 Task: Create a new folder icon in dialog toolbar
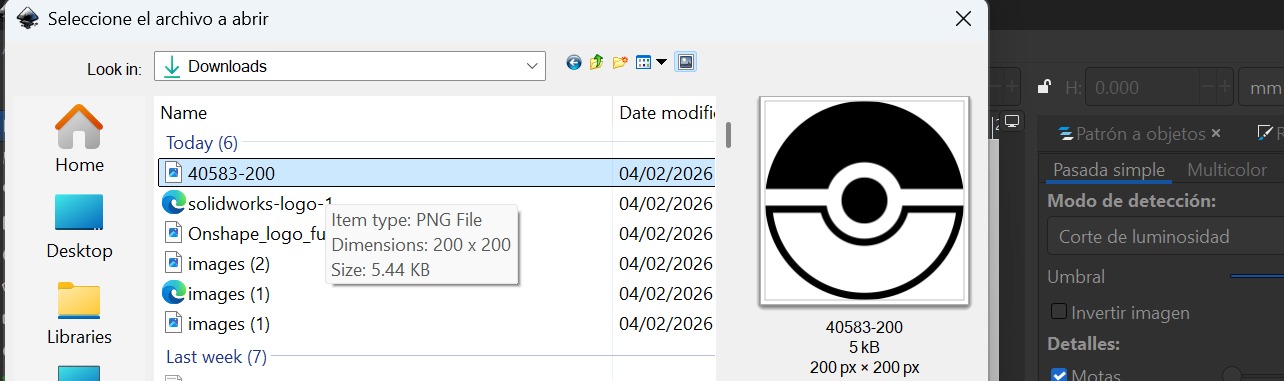point(620,63)
